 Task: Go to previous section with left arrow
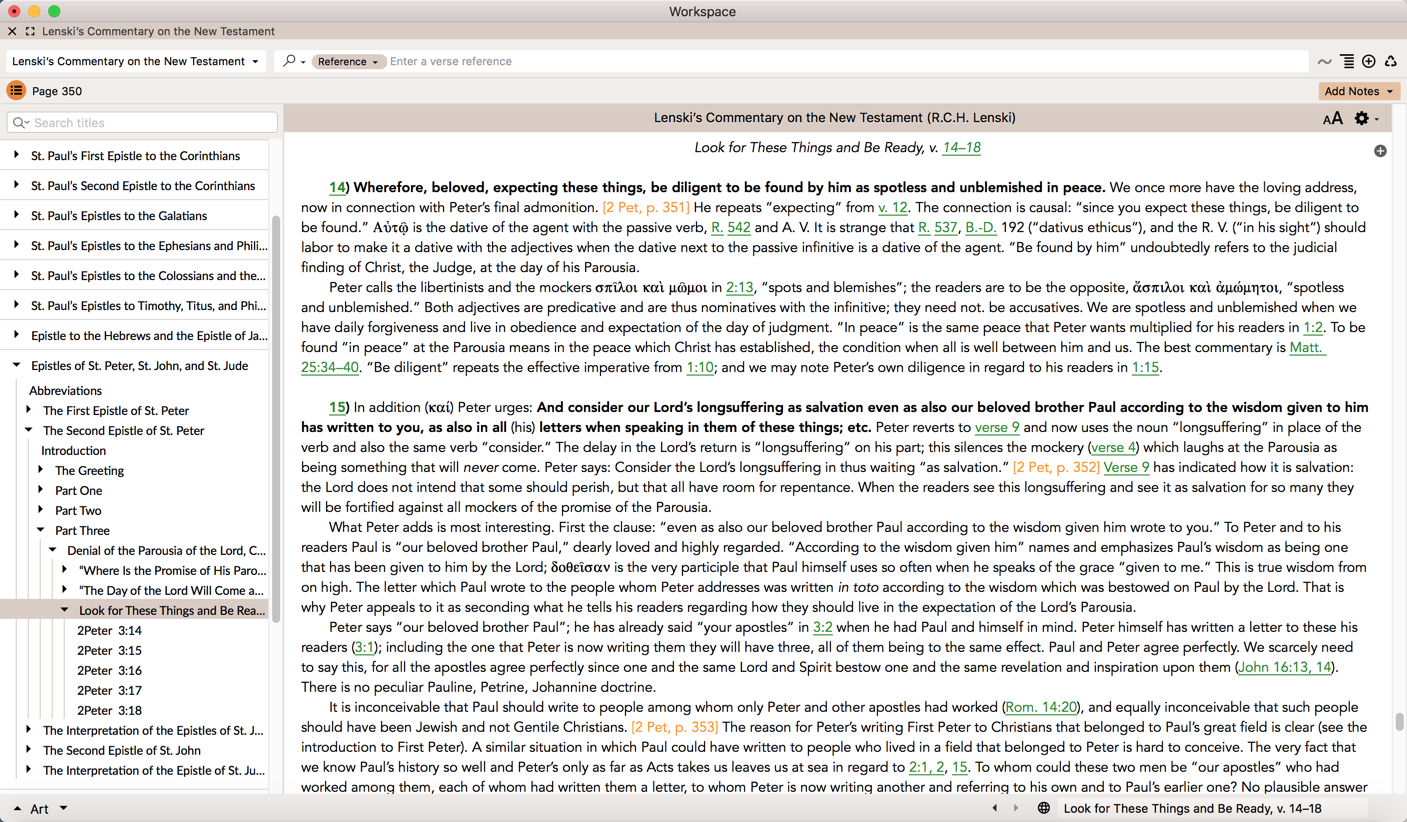tap(994, 808)
